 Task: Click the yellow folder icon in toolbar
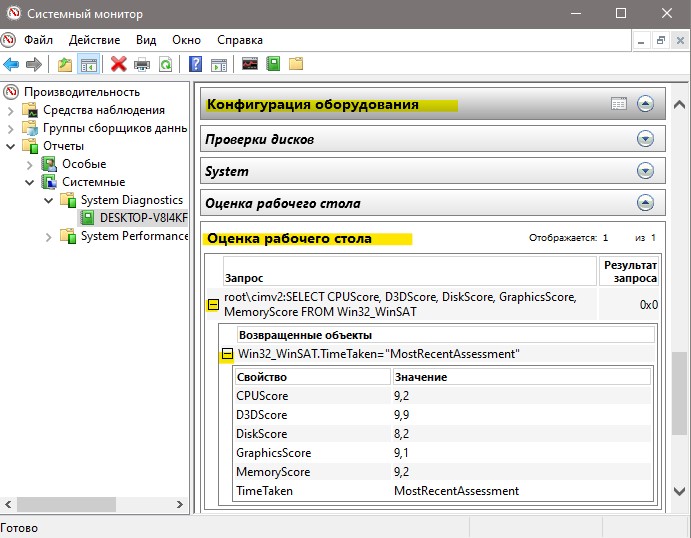[296, 64]
